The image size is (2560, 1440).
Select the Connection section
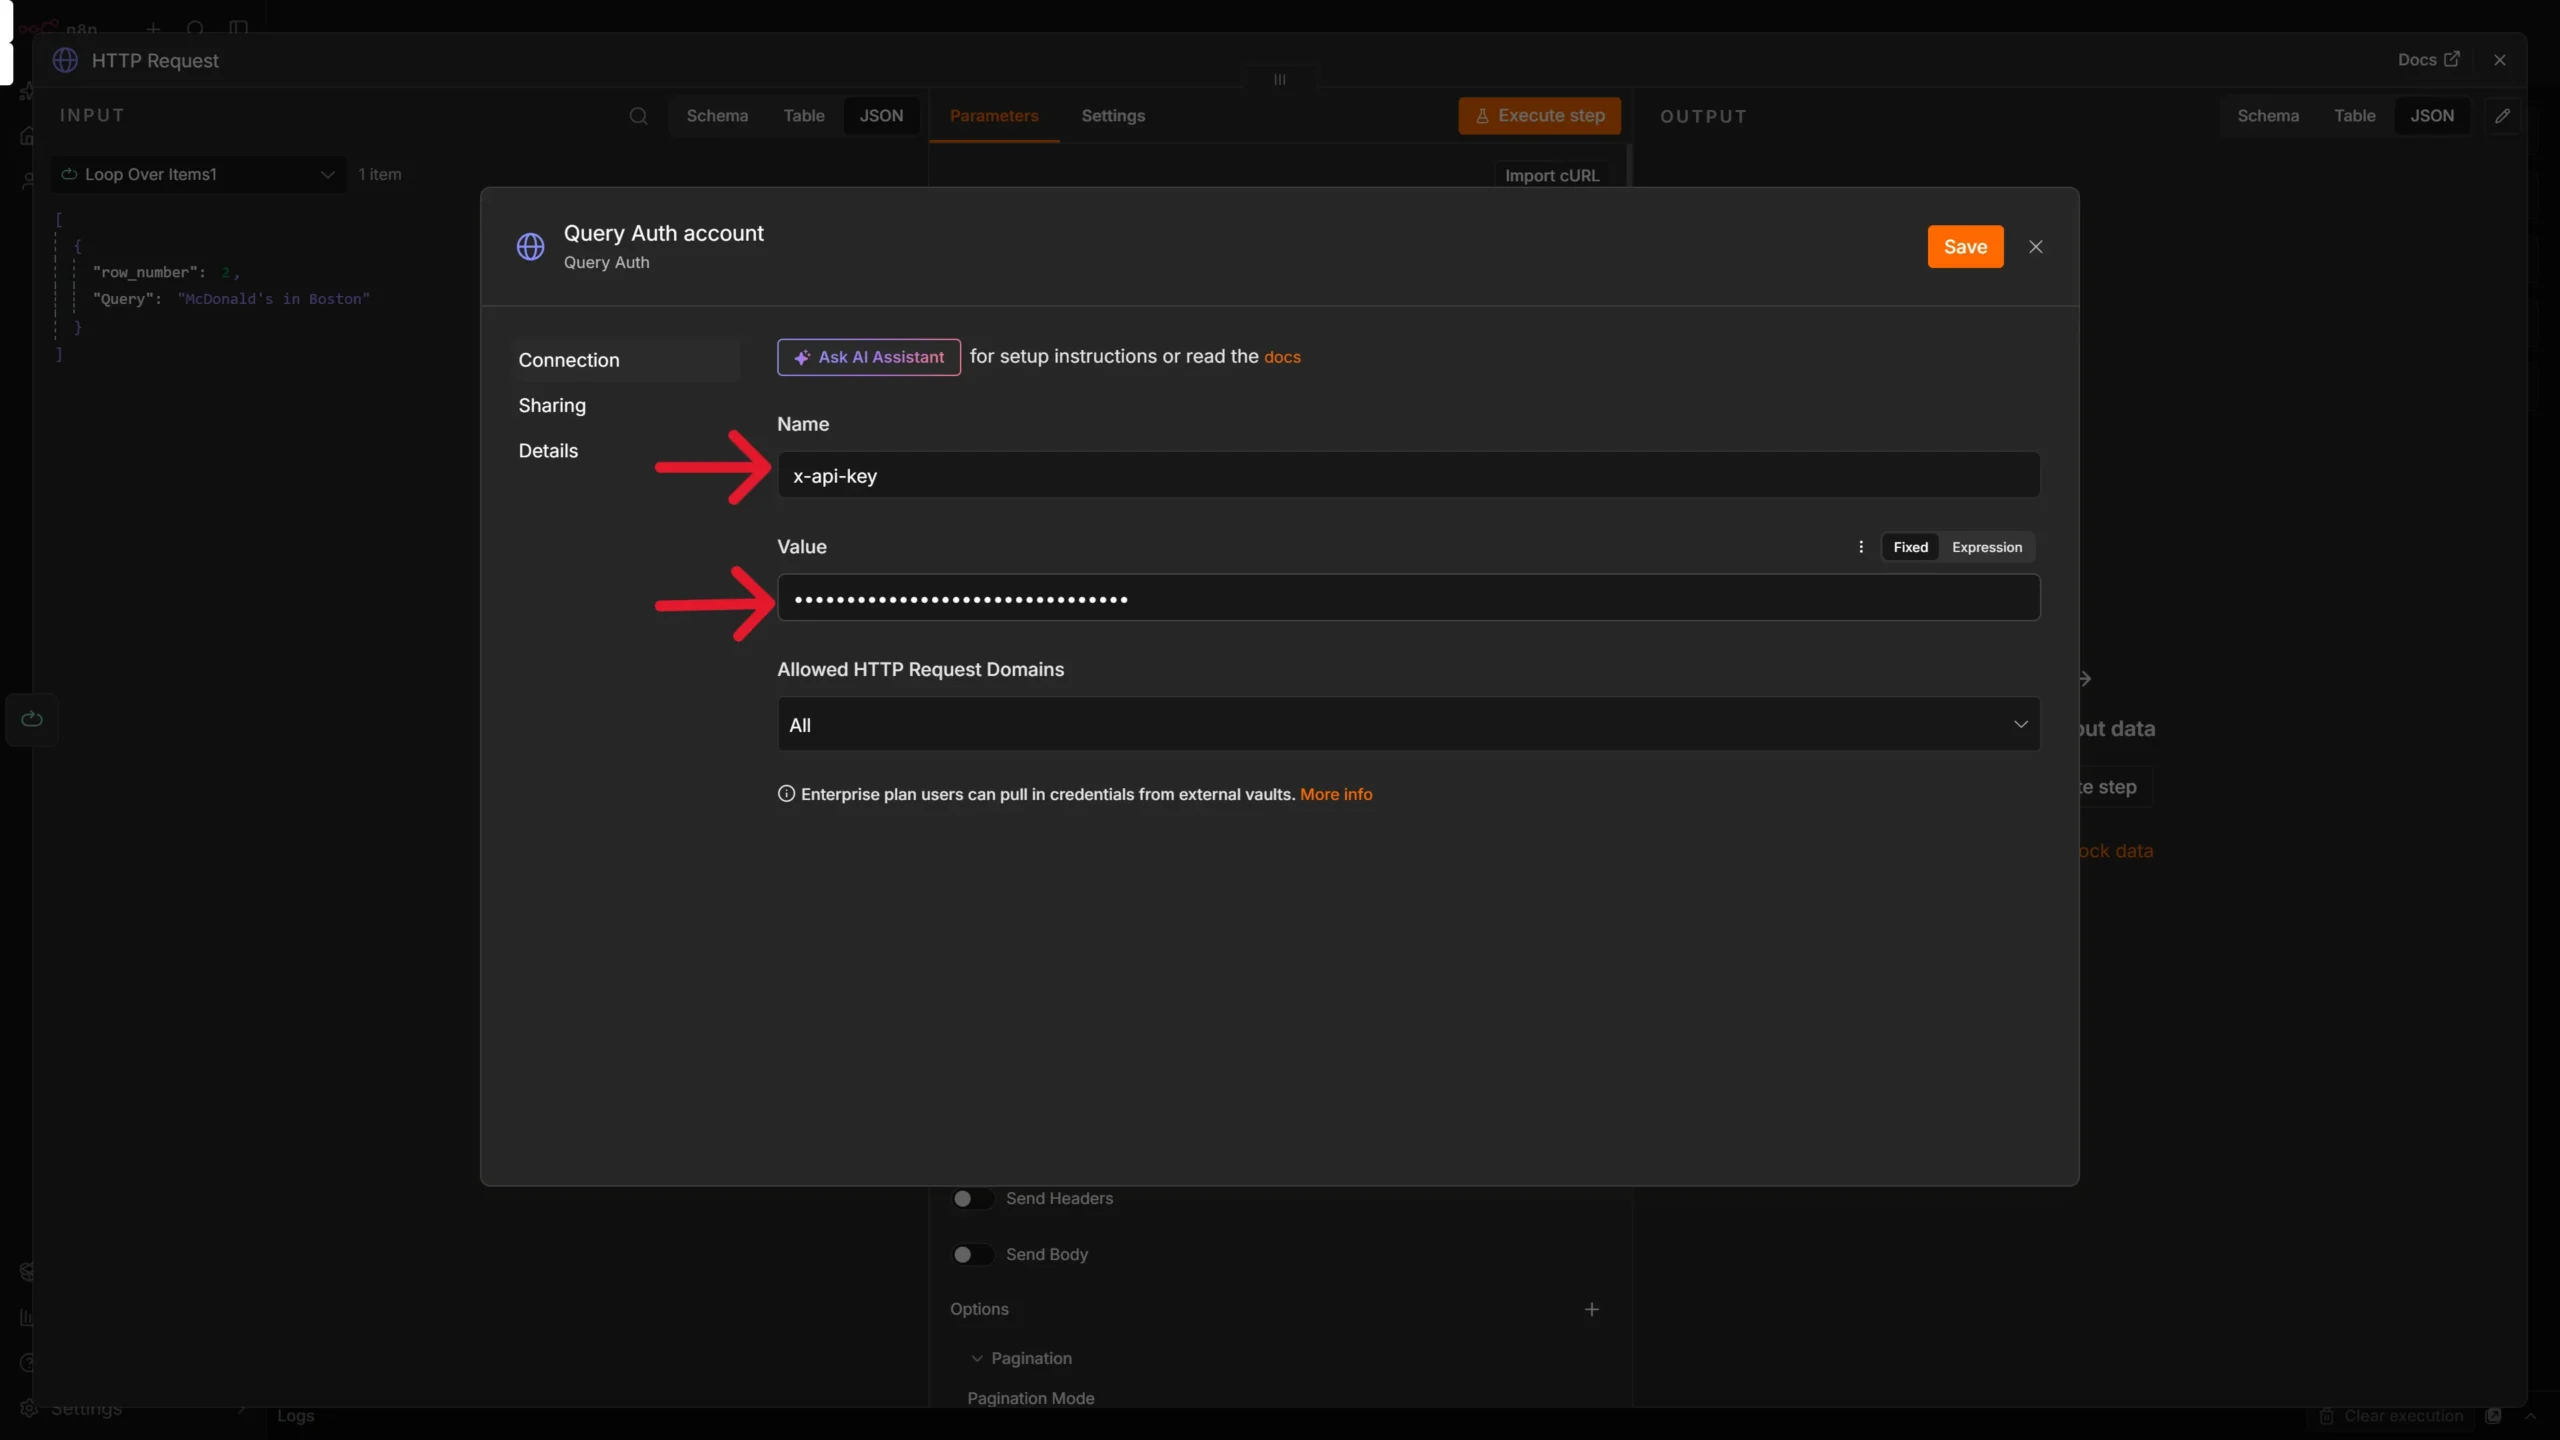(x=625, y=360)
